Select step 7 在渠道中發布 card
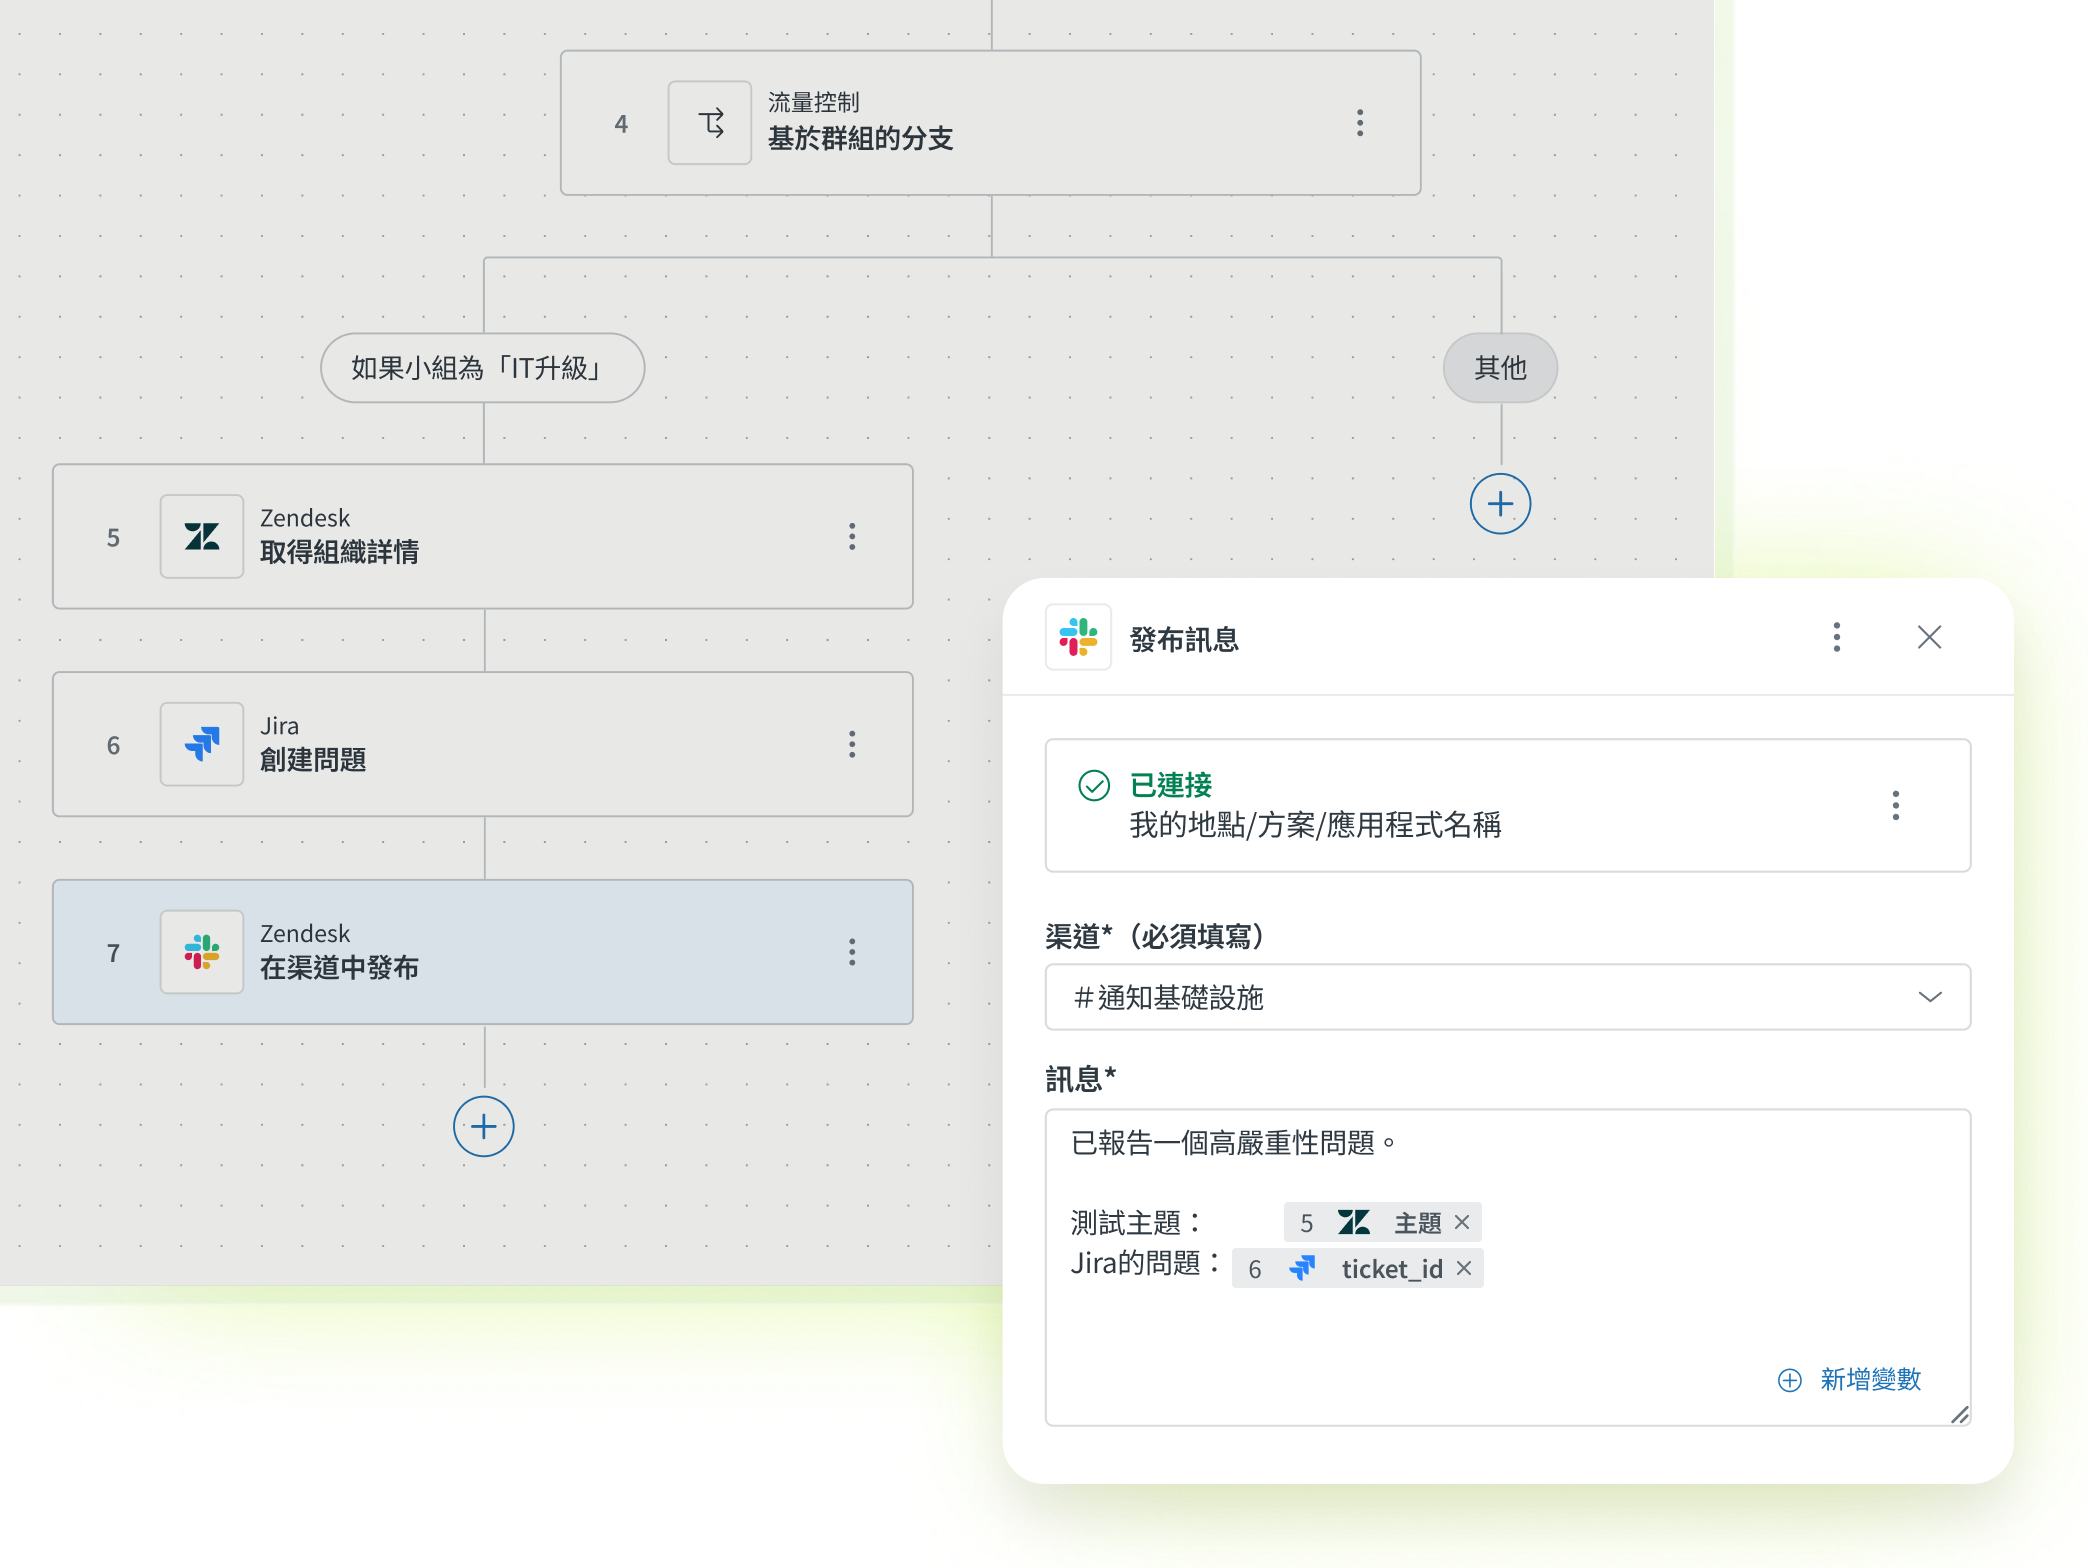 point(483,952)
